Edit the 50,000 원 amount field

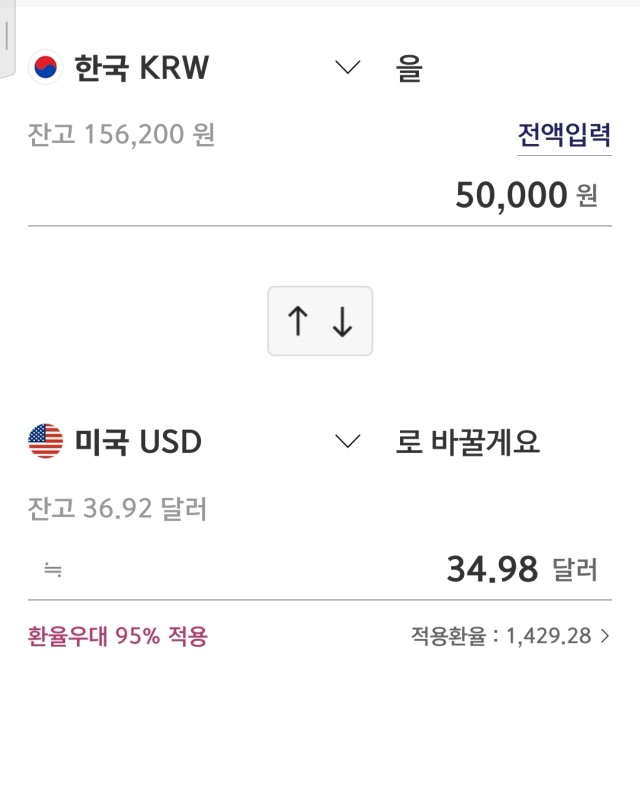[x=320, y=195]
